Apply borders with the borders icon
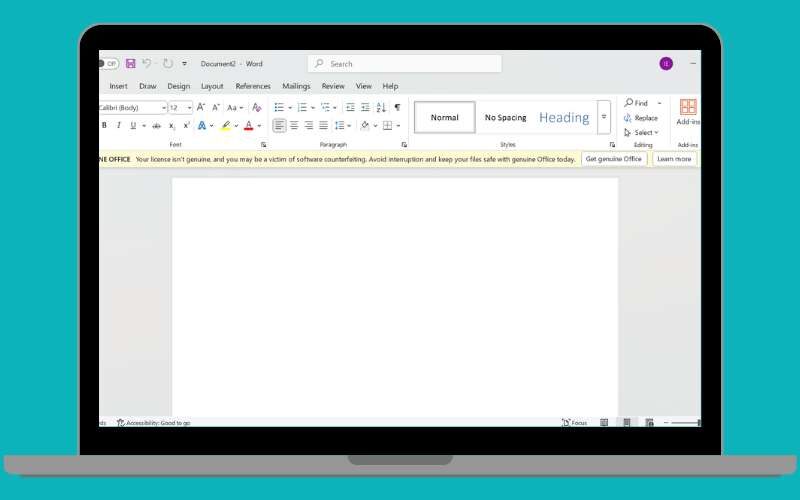Screen dimensions: 800x500 point(388,126)
